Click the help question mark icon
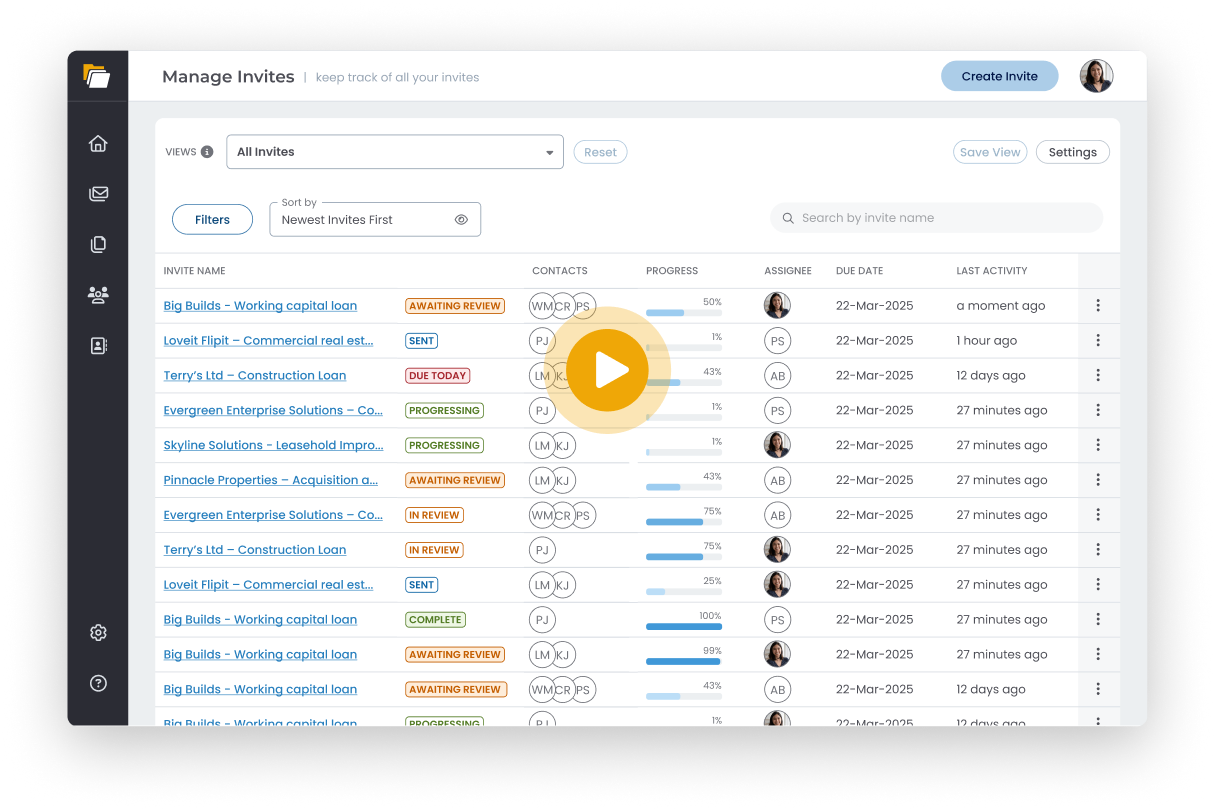Screen dimensions: 1215x811 click(97, 683)
